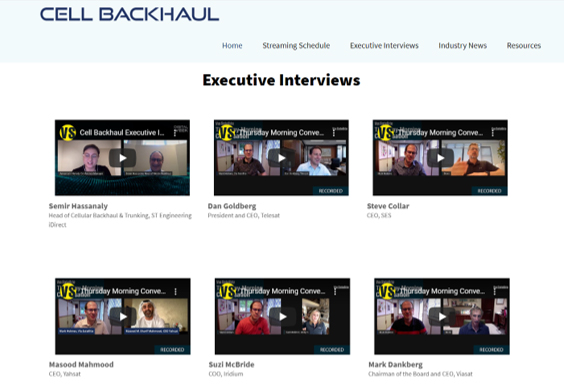This screenshot has height=390, width=564.
Task: Play the Steve Collar interview video
Action: (440, 158)
